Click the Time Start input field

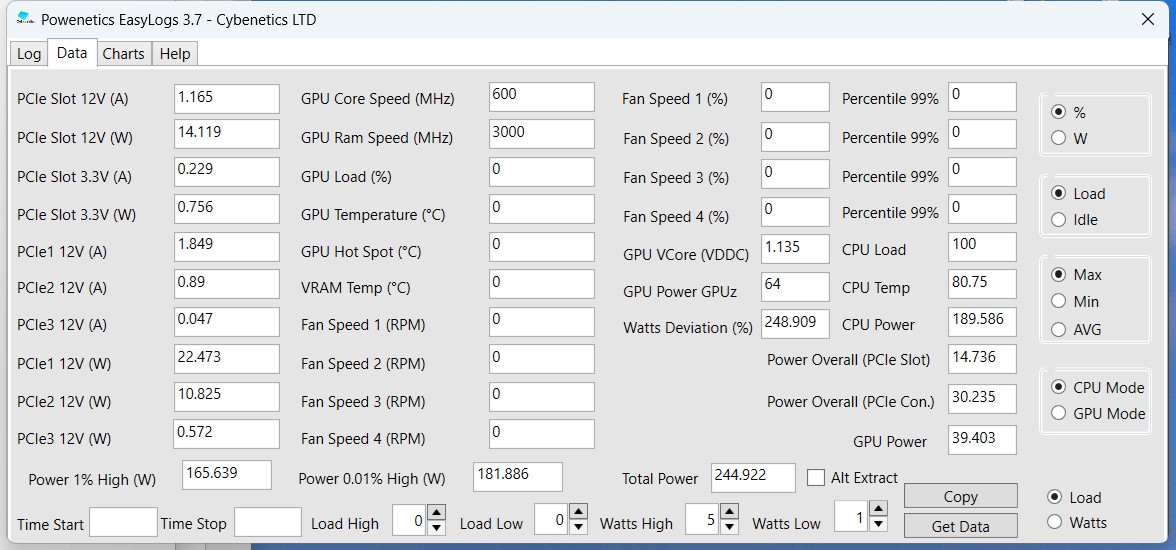pyautogui.click(x=123, y=522)
